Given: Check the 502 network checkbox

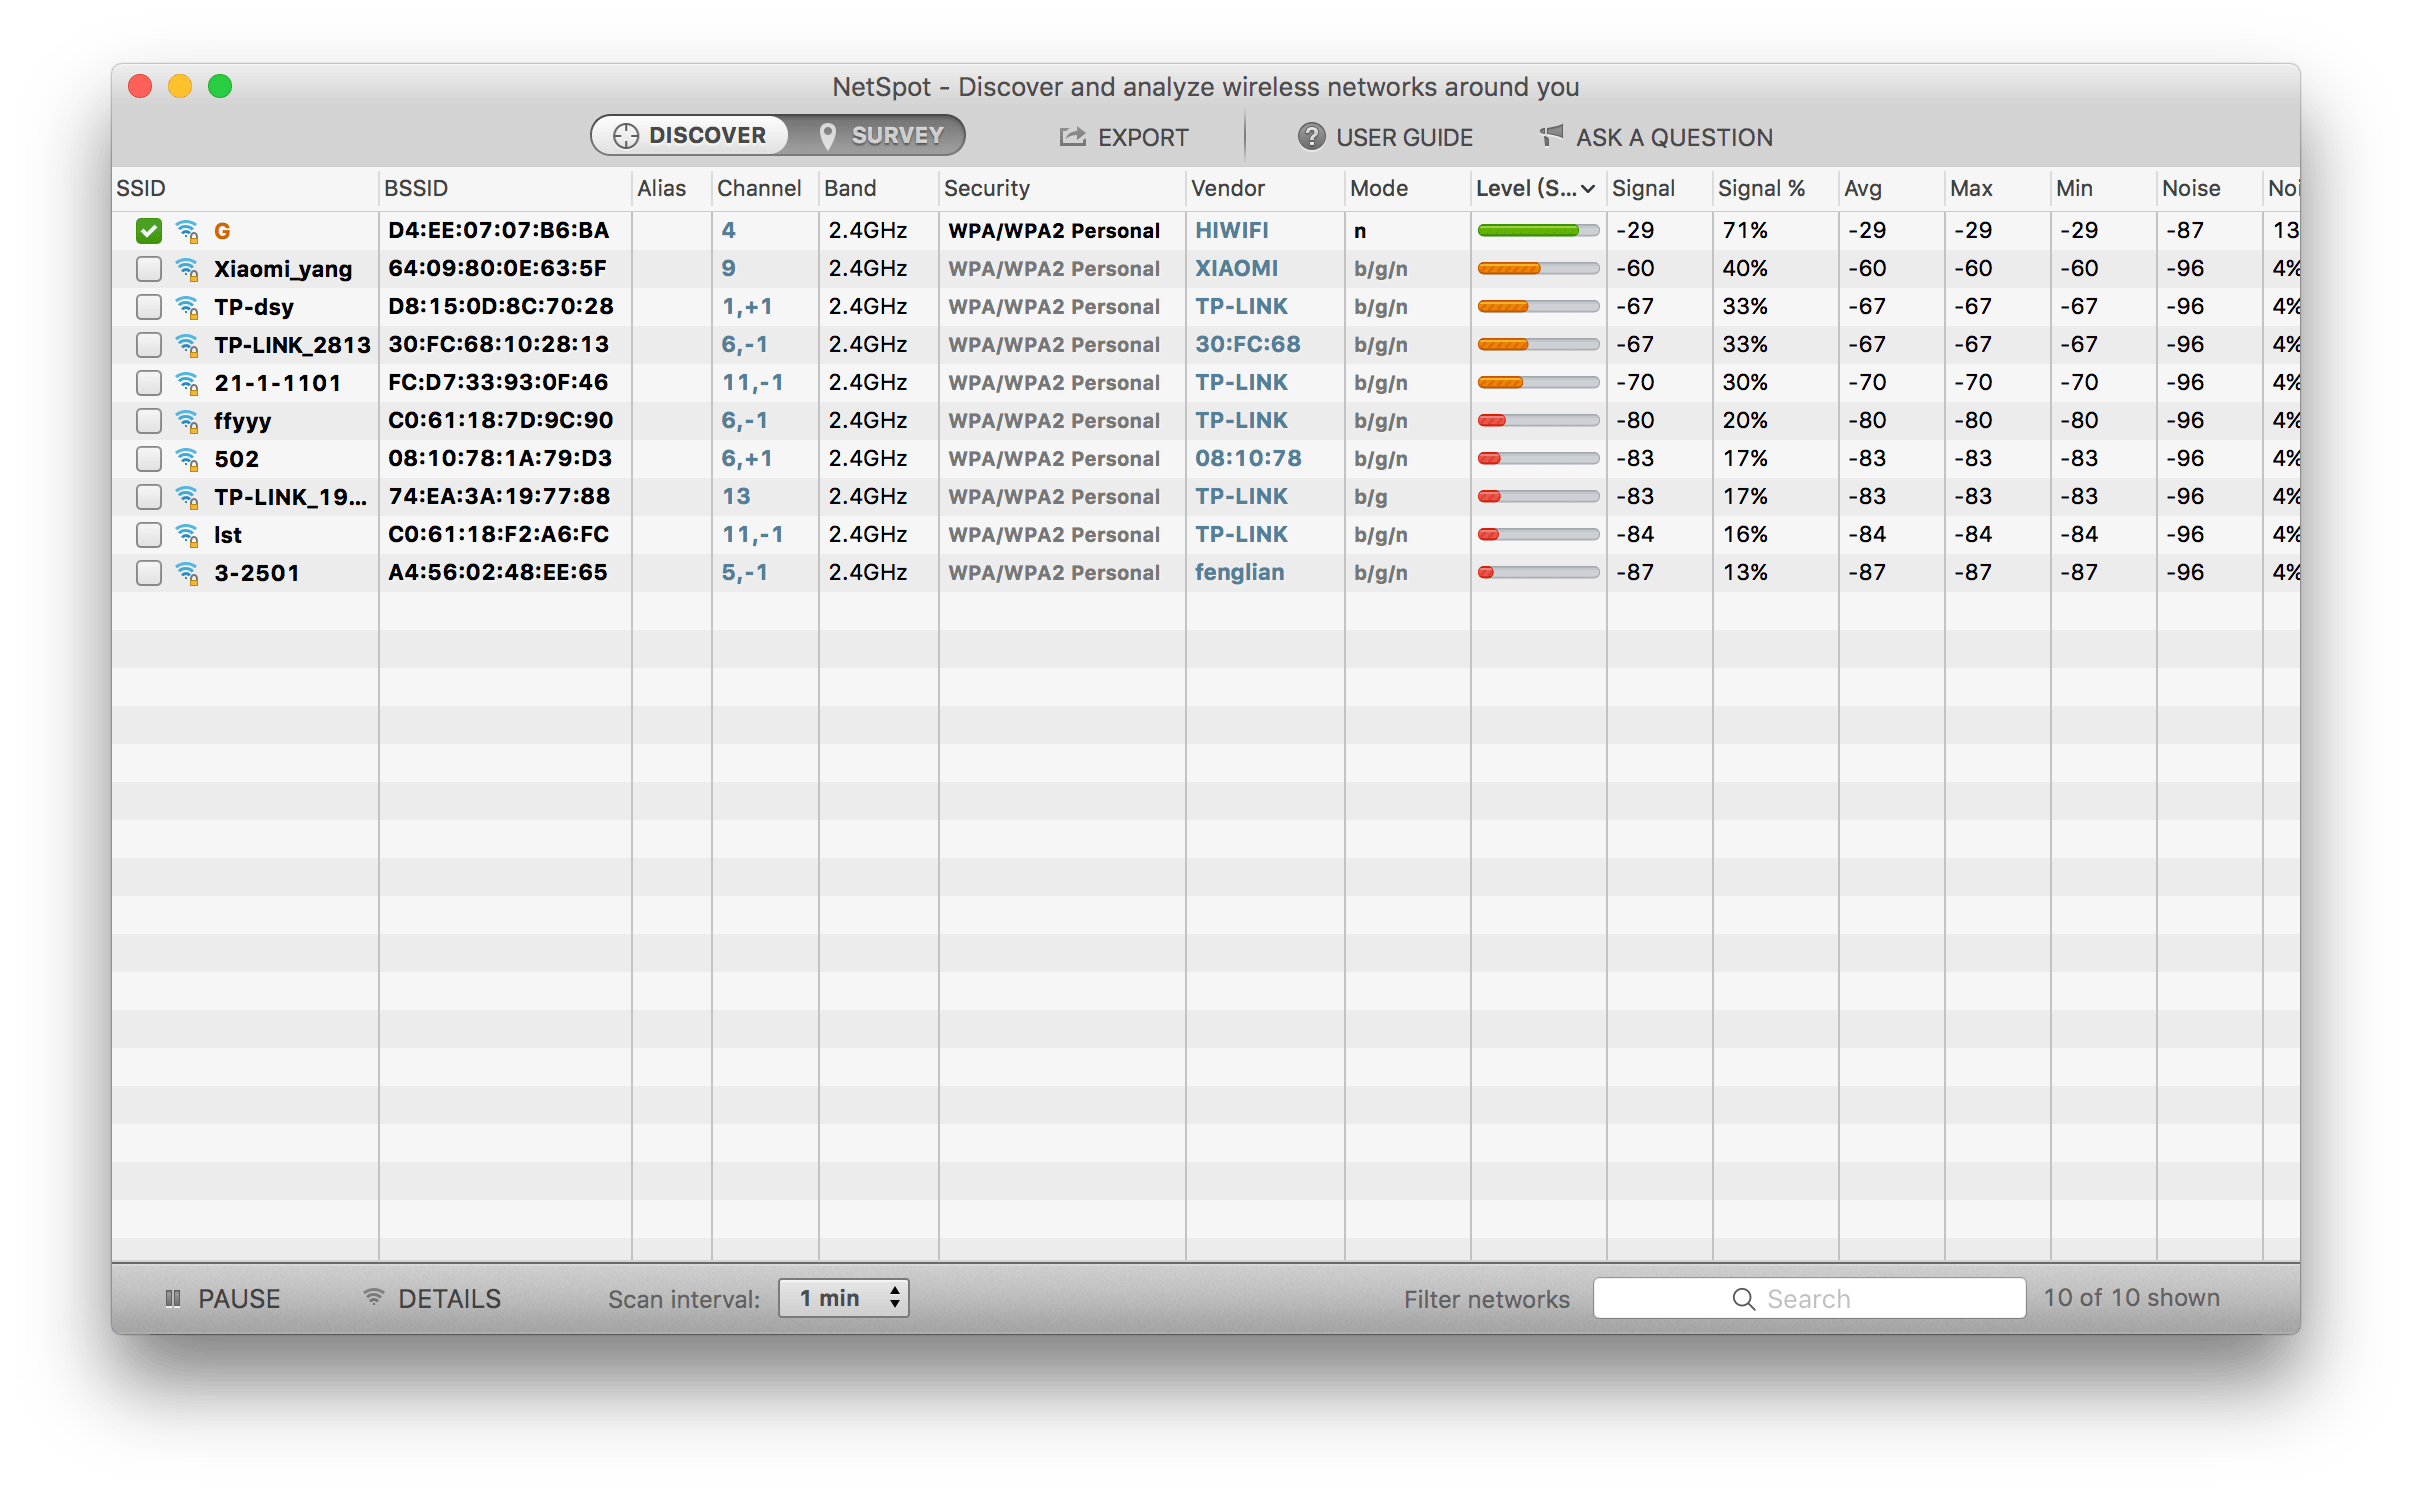Looking at the screenshot, I should (x=149, y=459).
